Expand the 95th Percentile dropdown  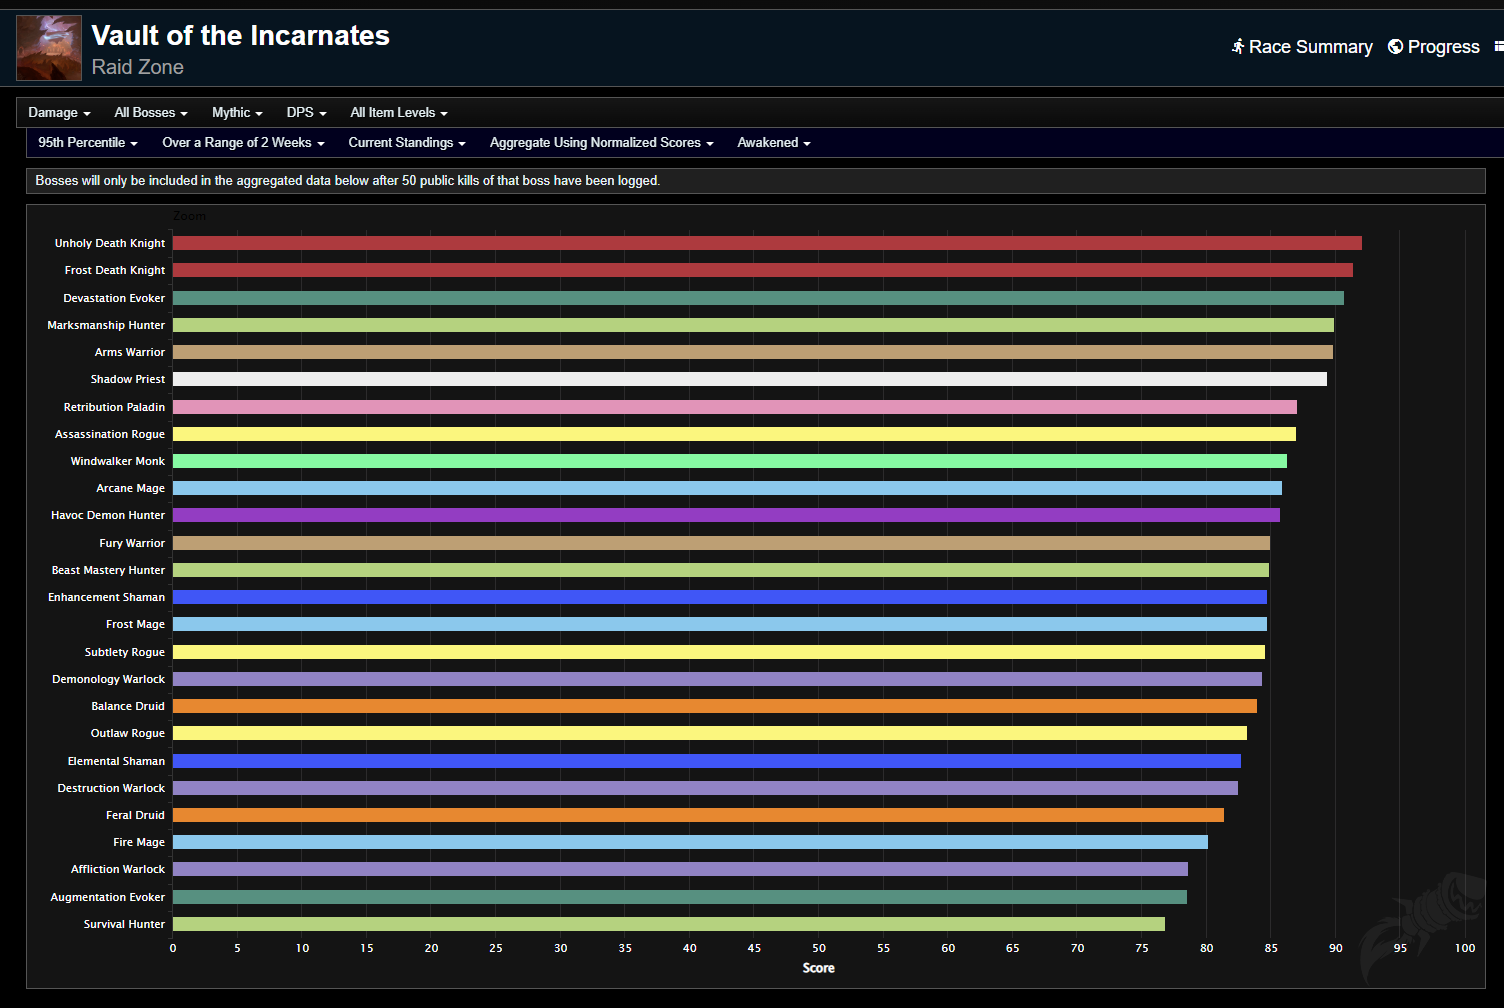(88, 143)
